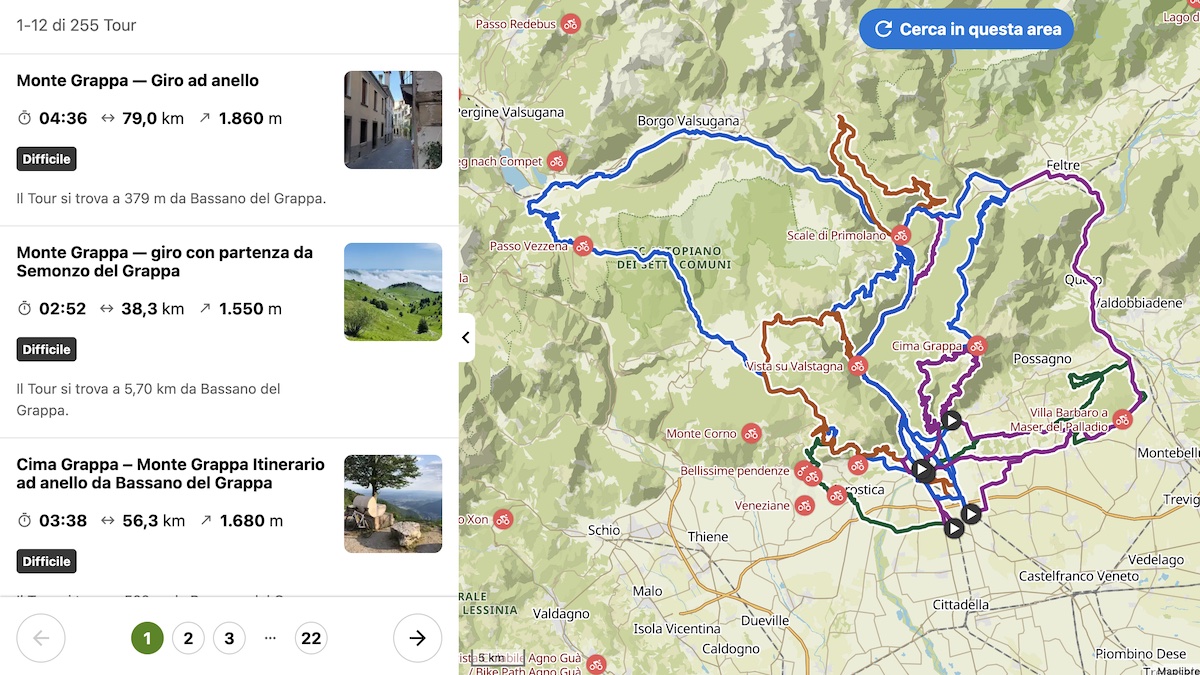
Task: Open results page 3
Action: coord(229,638)
